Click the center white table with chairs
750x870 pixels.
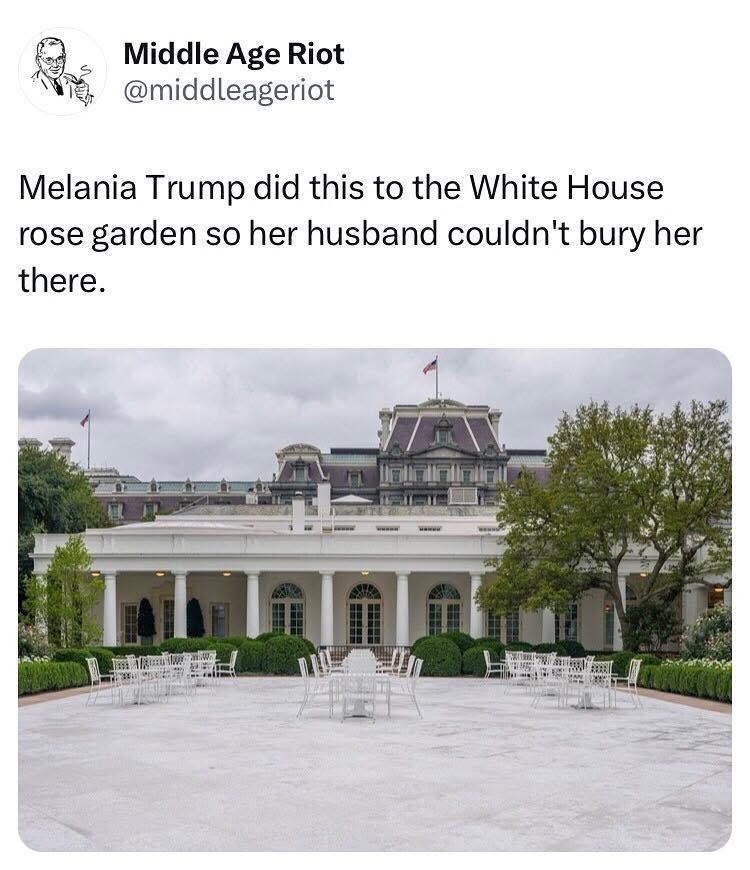click(361, 682)
